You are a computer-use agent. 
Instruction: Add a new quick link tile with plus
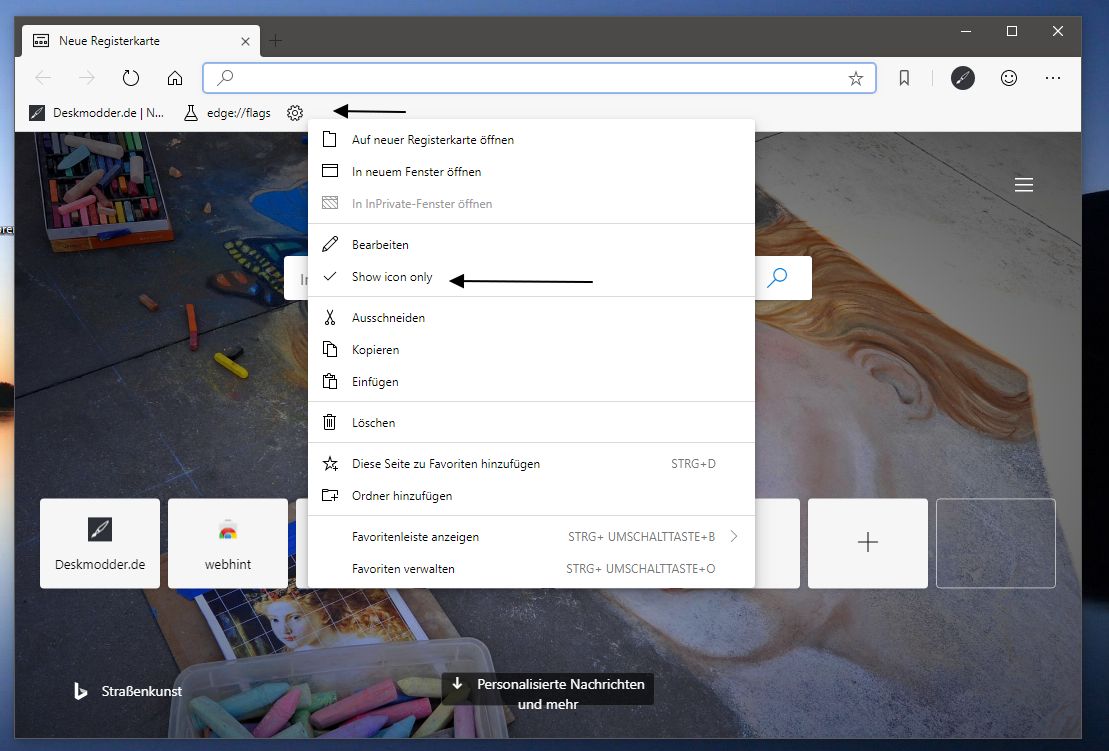(867, 543)
